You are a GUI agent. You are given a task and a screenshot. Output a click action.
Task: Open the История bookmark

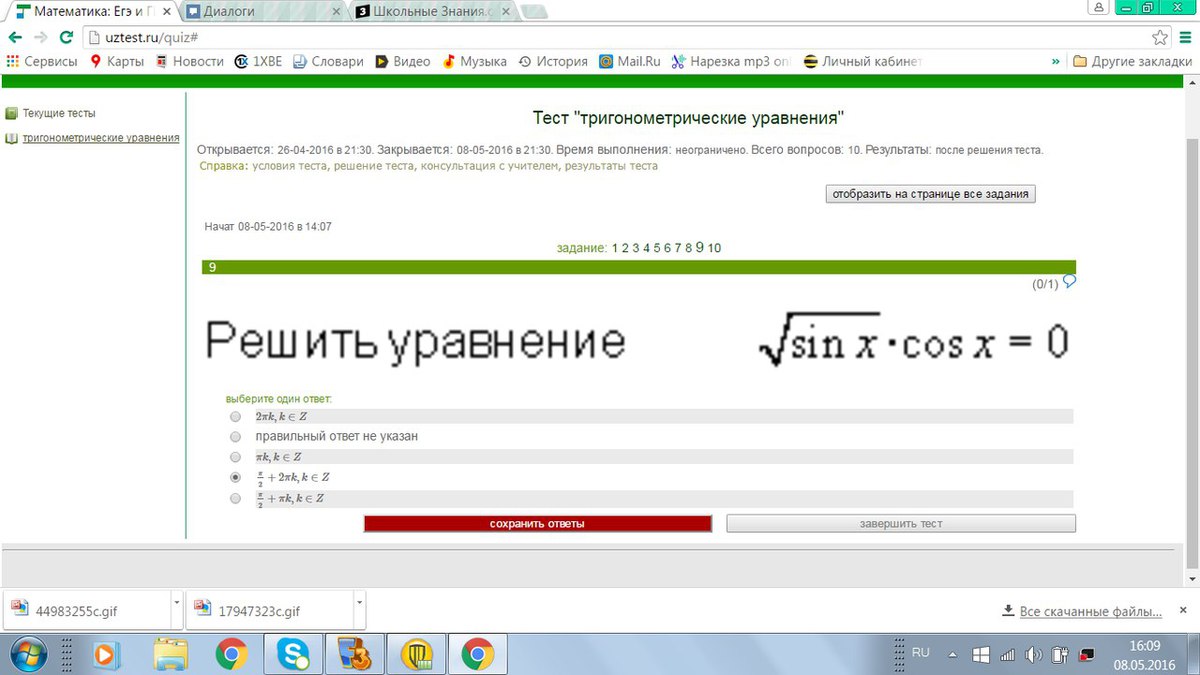point(553,61)
